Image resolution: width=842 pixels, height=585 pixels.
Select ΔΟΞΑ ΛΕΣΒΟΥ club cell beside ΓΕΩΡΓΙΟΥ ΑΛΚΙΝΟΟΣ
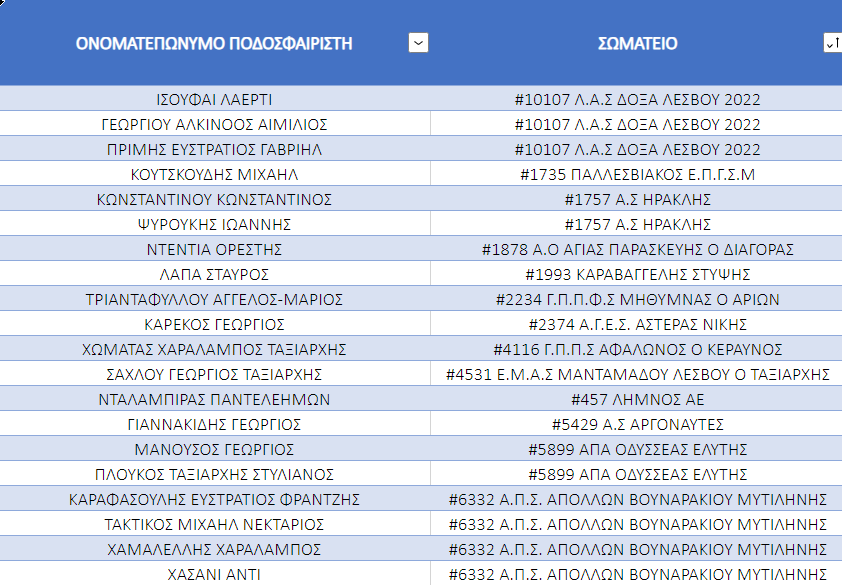(x=636, y=124)
